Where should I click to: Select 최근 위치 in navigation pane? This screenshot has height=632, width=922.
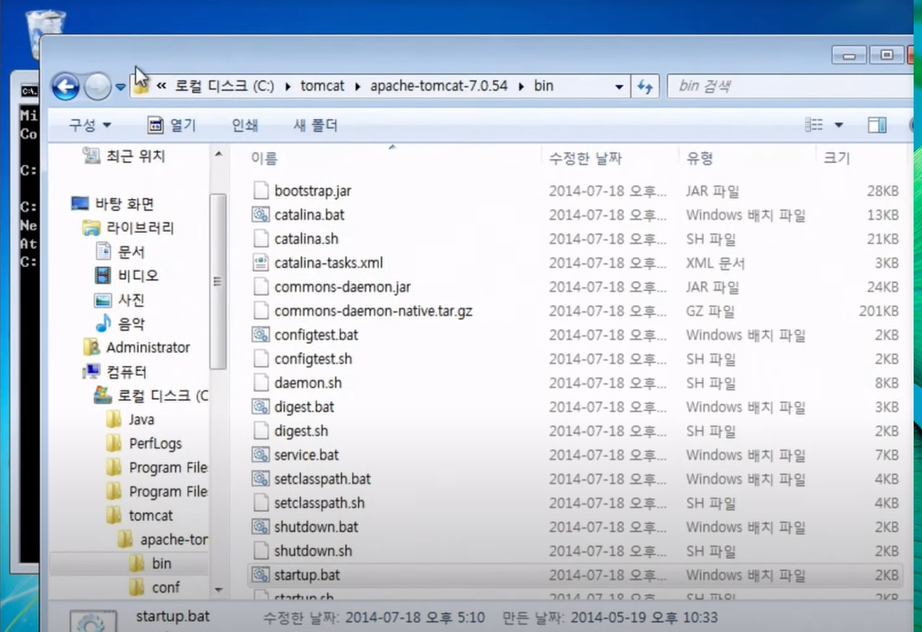tap(124, 156)
